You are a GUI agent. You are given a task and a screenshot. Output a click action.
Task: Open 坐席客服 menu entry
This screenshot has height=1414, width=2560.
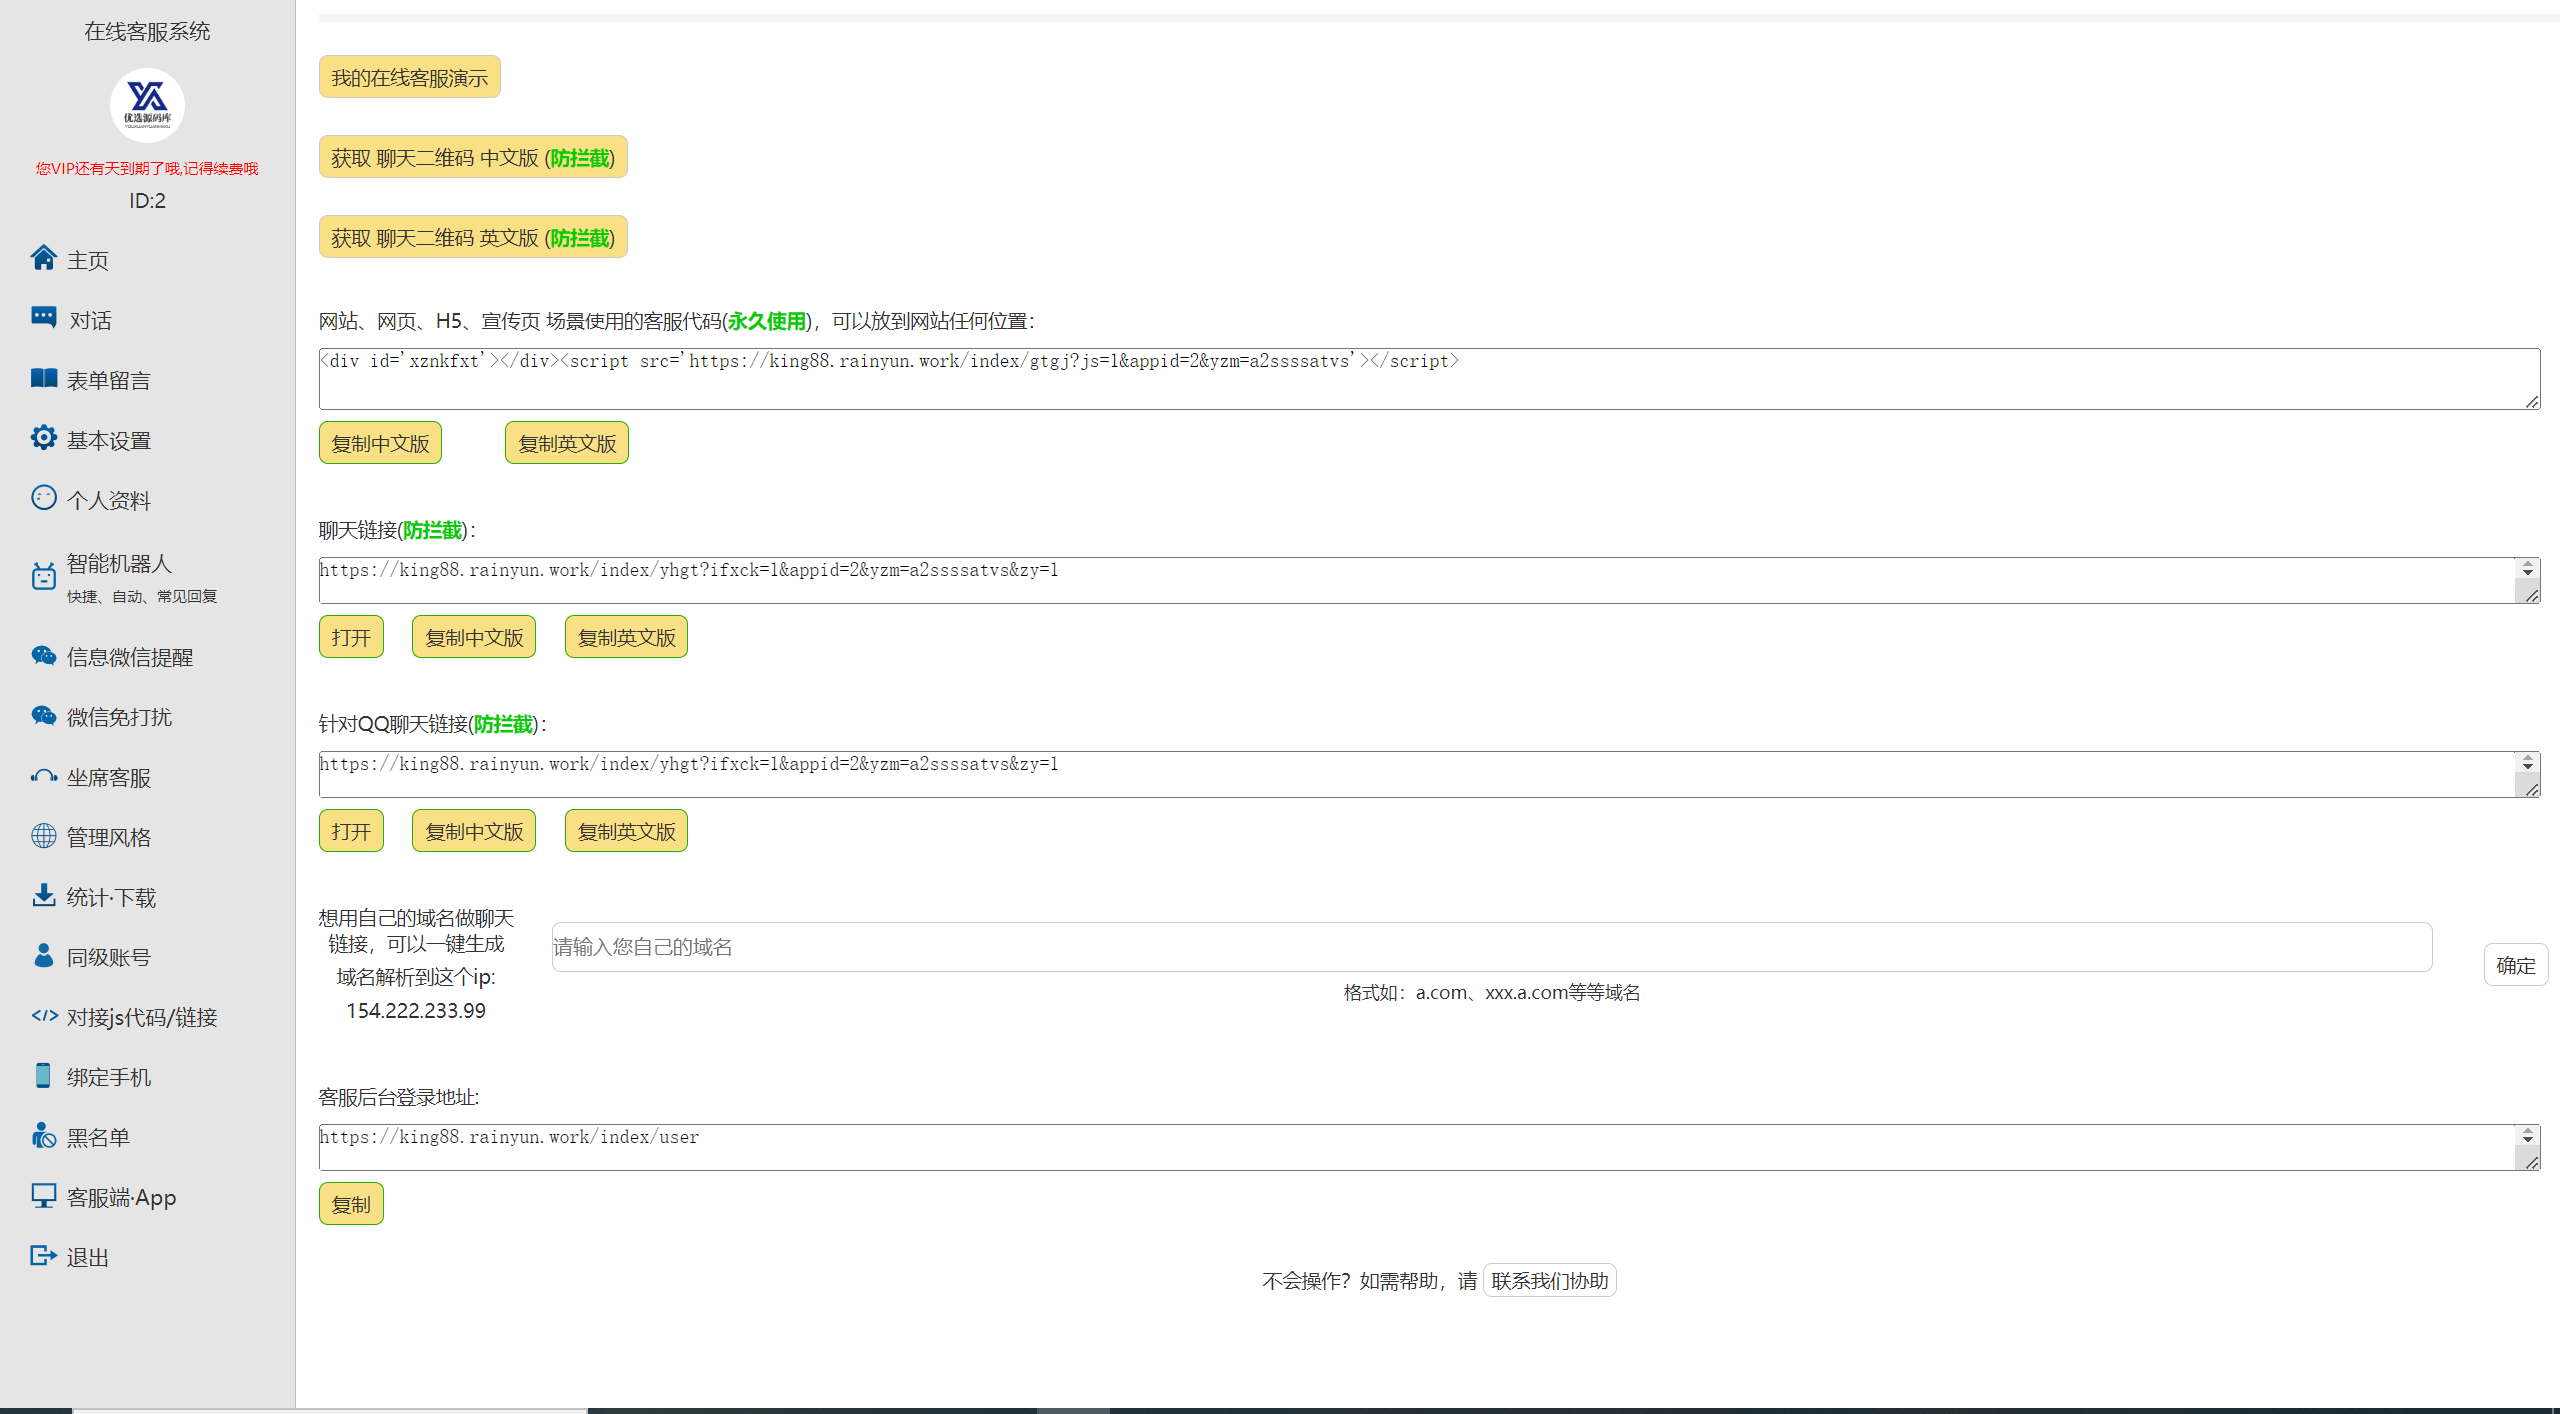pos(109,777)
